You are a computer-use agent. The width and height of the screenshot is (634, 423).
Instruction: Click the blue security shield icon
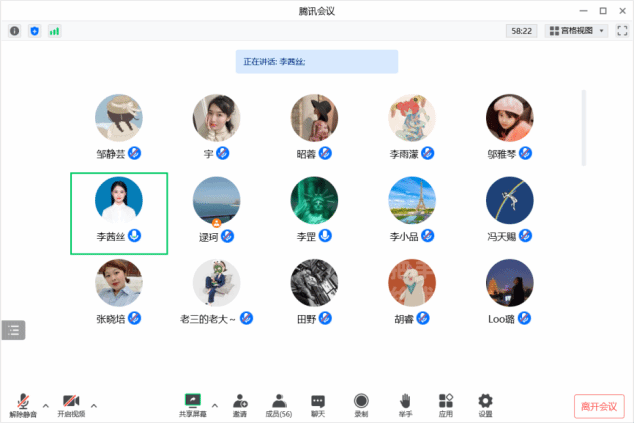coord(35,31)
